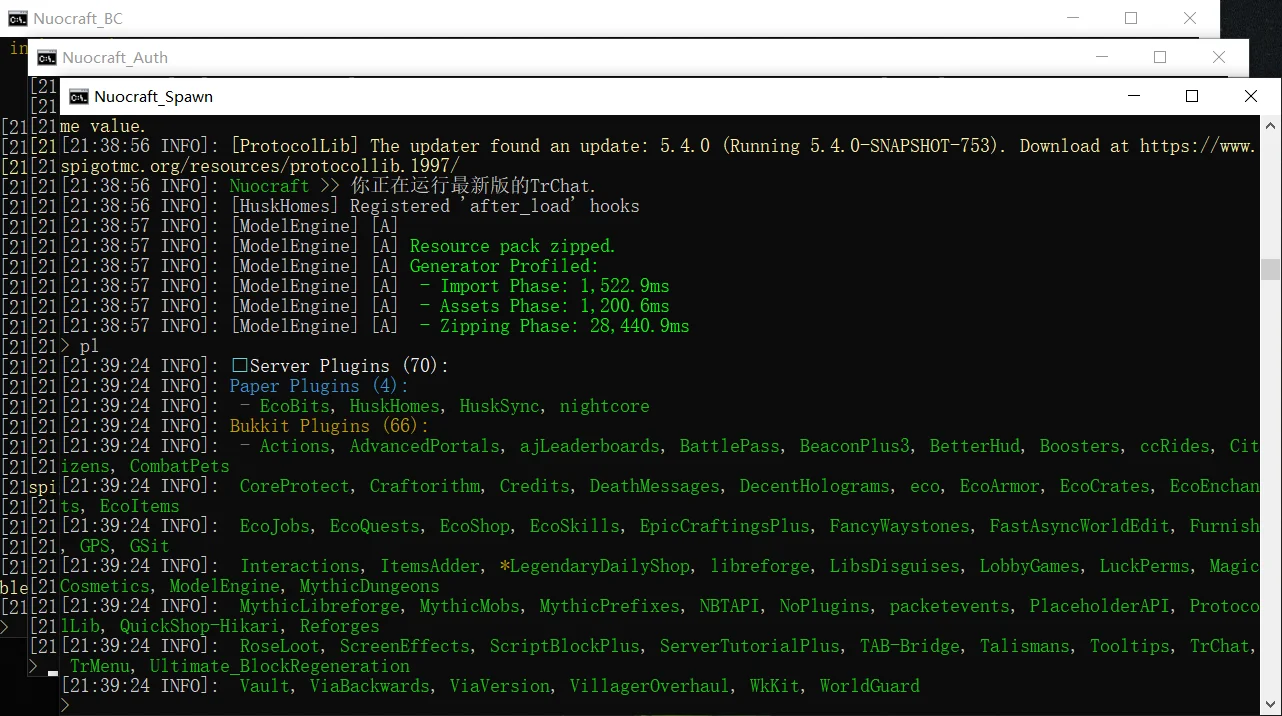
Task: Click the plugin name 'VillagerOverhaul'
Action: (x=650, y=686)
